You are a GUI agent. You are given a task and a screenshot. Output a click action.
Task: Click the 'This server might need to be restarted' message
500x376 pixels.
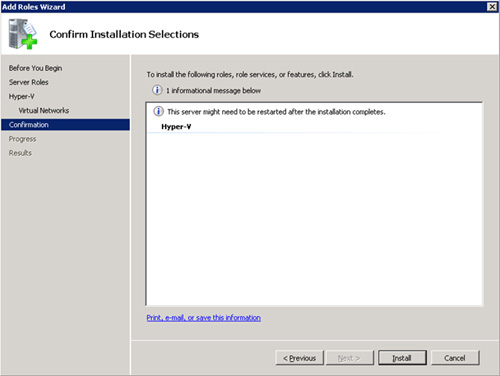pos(276,112)
